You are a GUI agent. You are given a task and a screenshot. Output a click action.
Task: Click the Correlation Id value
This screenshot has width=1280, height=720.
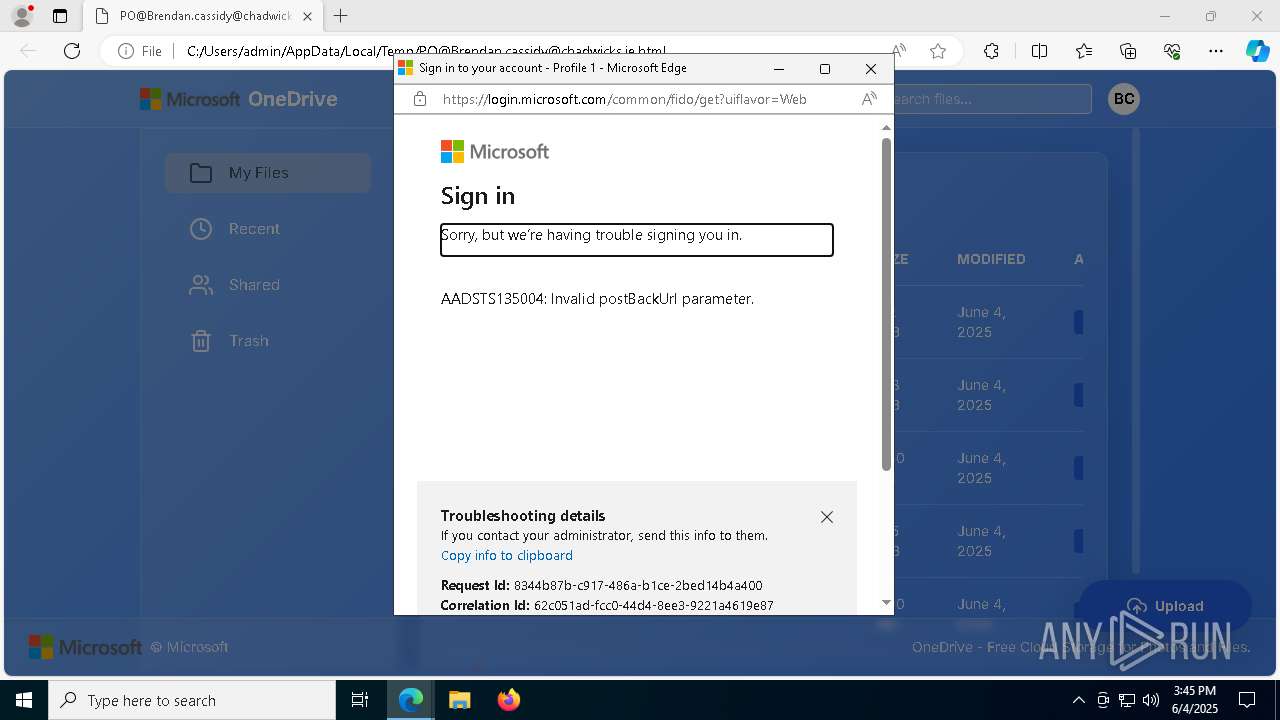click(x=654, y=606)
